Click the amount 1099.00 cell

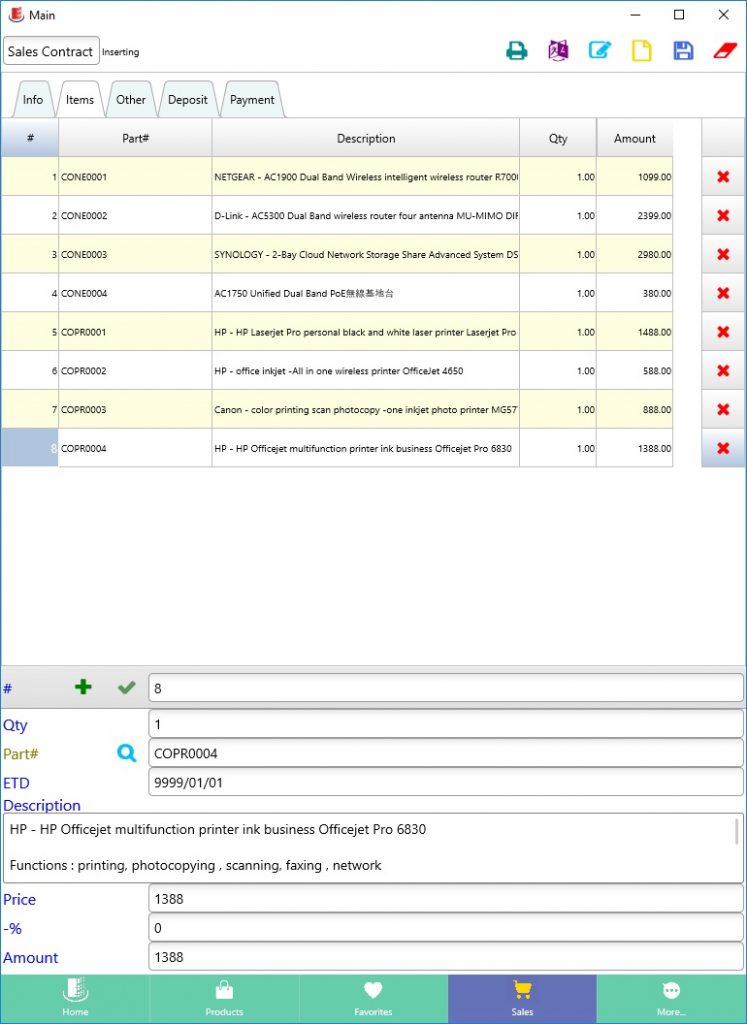coord(635,177)
